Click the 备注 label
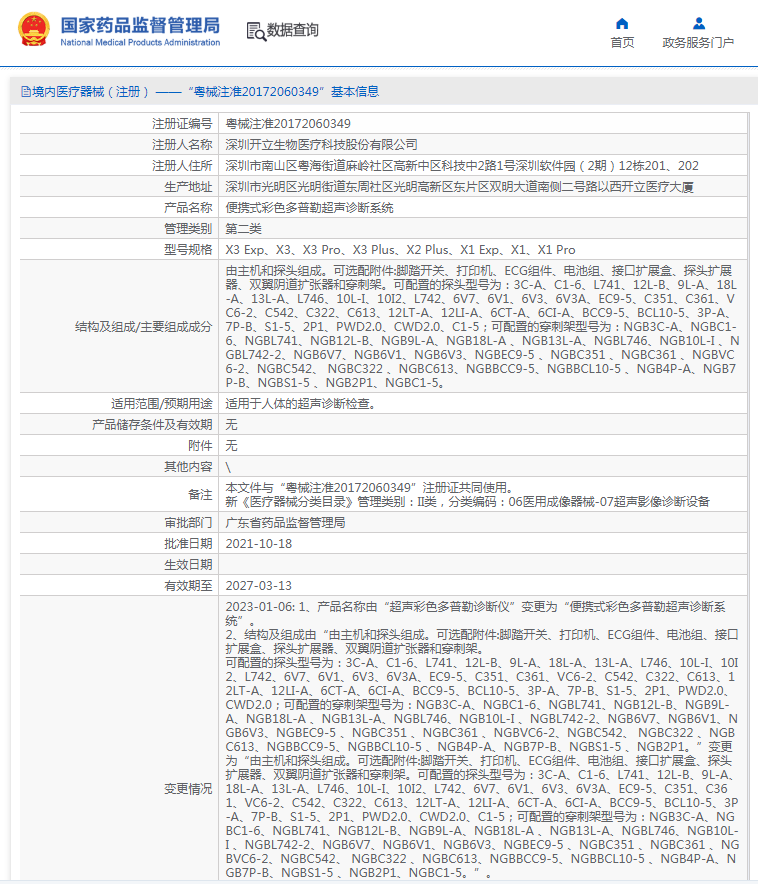This screenshot has height=884, width=758. pos(200,494)
